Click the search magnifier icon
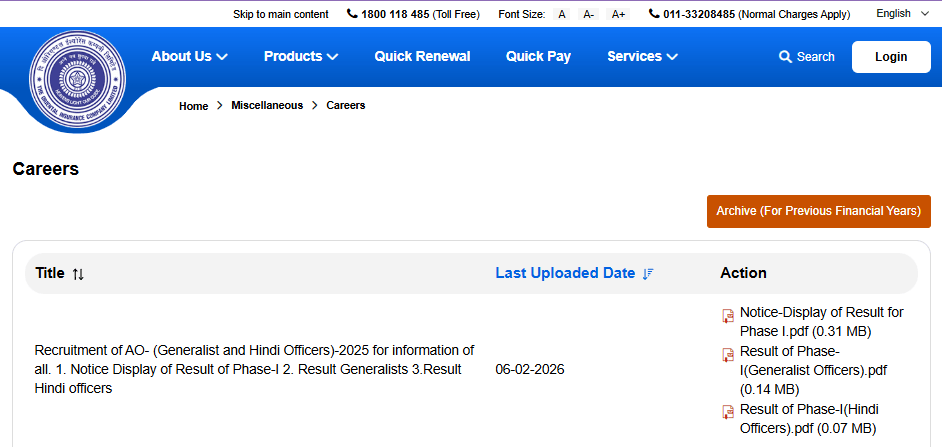942x447 pixels. point(785,57)
